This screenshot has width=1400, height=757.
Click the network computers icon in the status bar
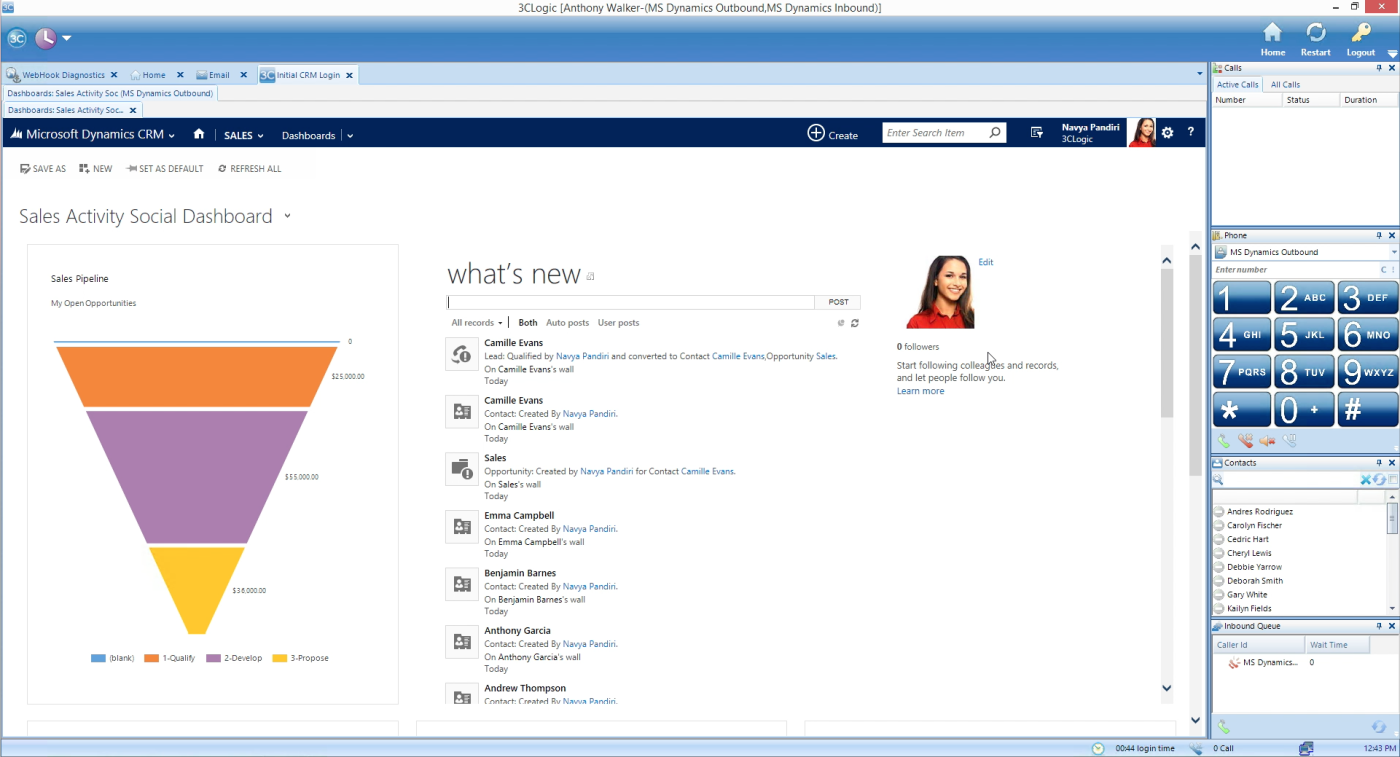pos(1306,748)
